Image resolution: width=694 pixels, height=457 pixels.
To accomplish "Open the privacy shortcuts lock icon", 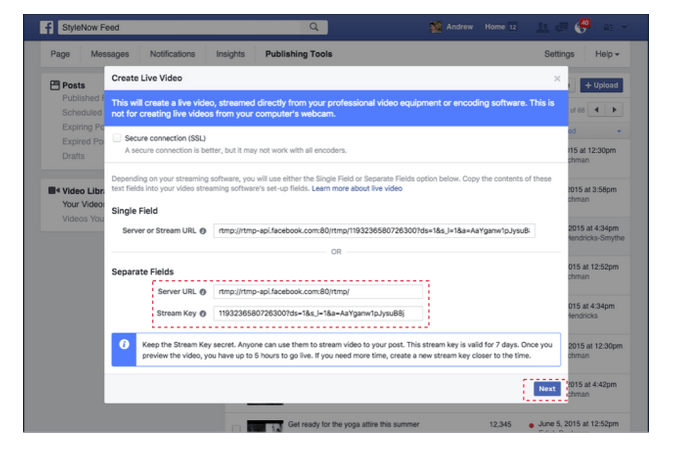I will (x=608, y=27).
